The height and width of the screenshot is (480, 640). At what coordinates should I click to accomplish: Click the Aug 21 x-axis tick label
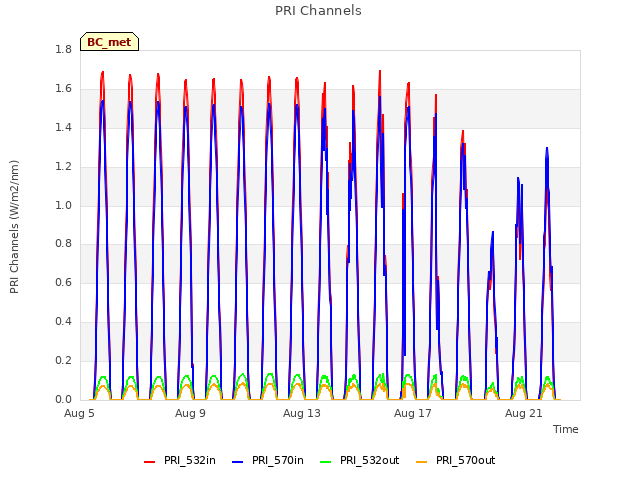click(x=524, y=413)
